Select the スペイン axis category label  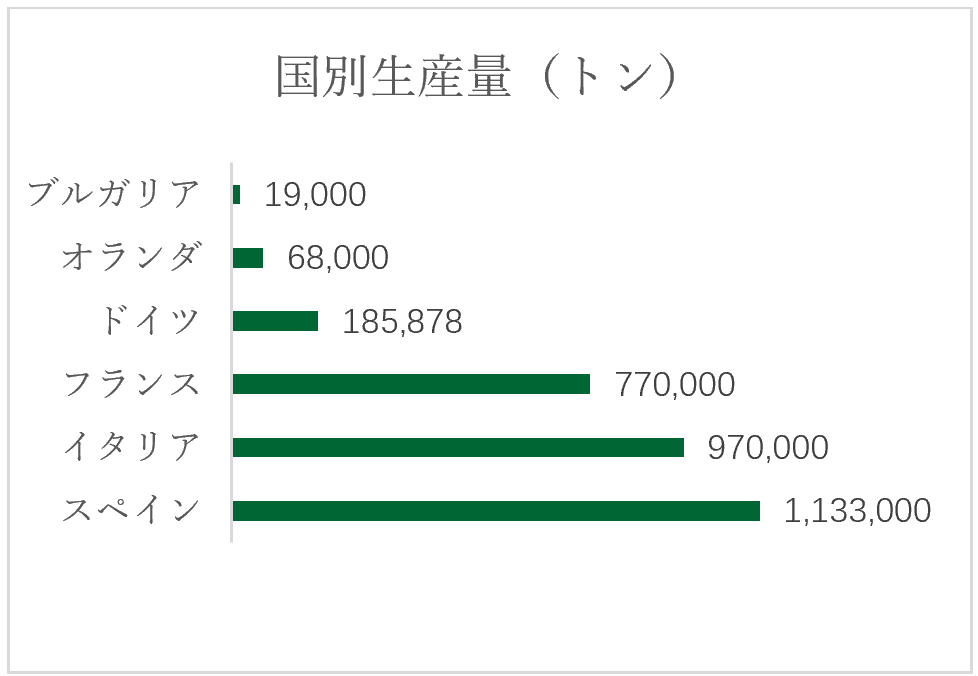click(x=130, y=509)
